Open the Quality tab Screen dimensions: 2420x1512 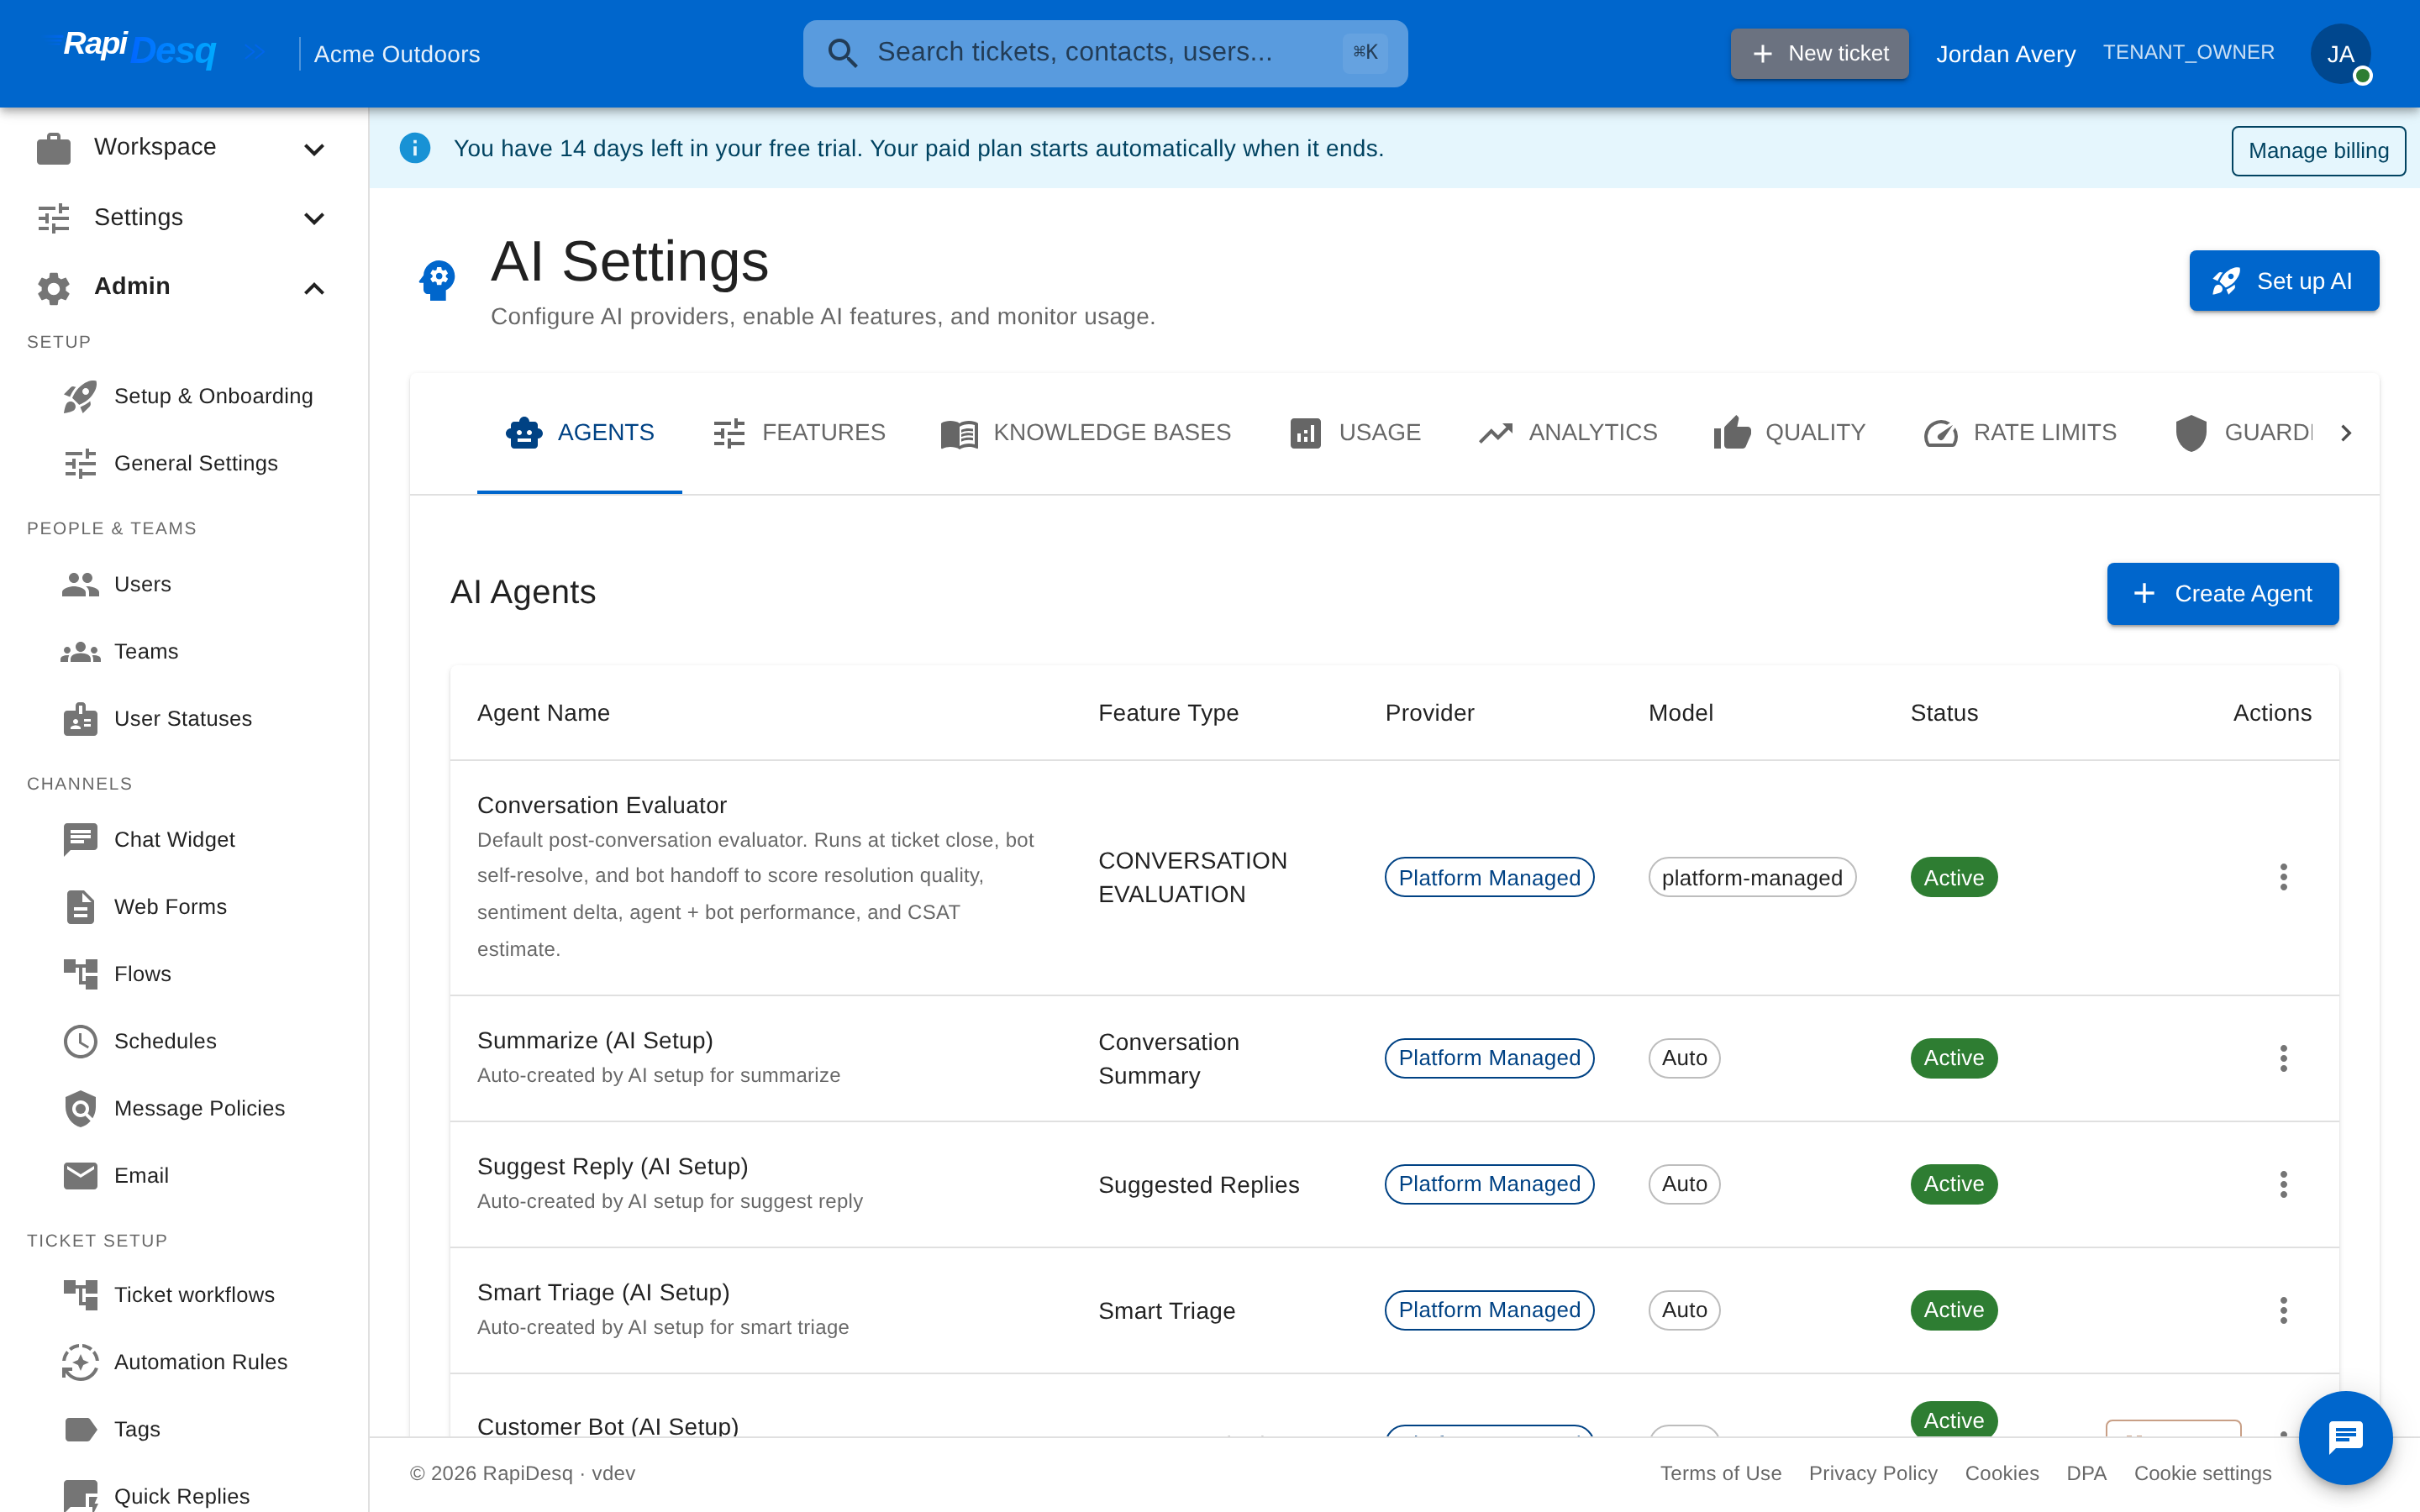pyautogui.click(x=1789, y=433)
